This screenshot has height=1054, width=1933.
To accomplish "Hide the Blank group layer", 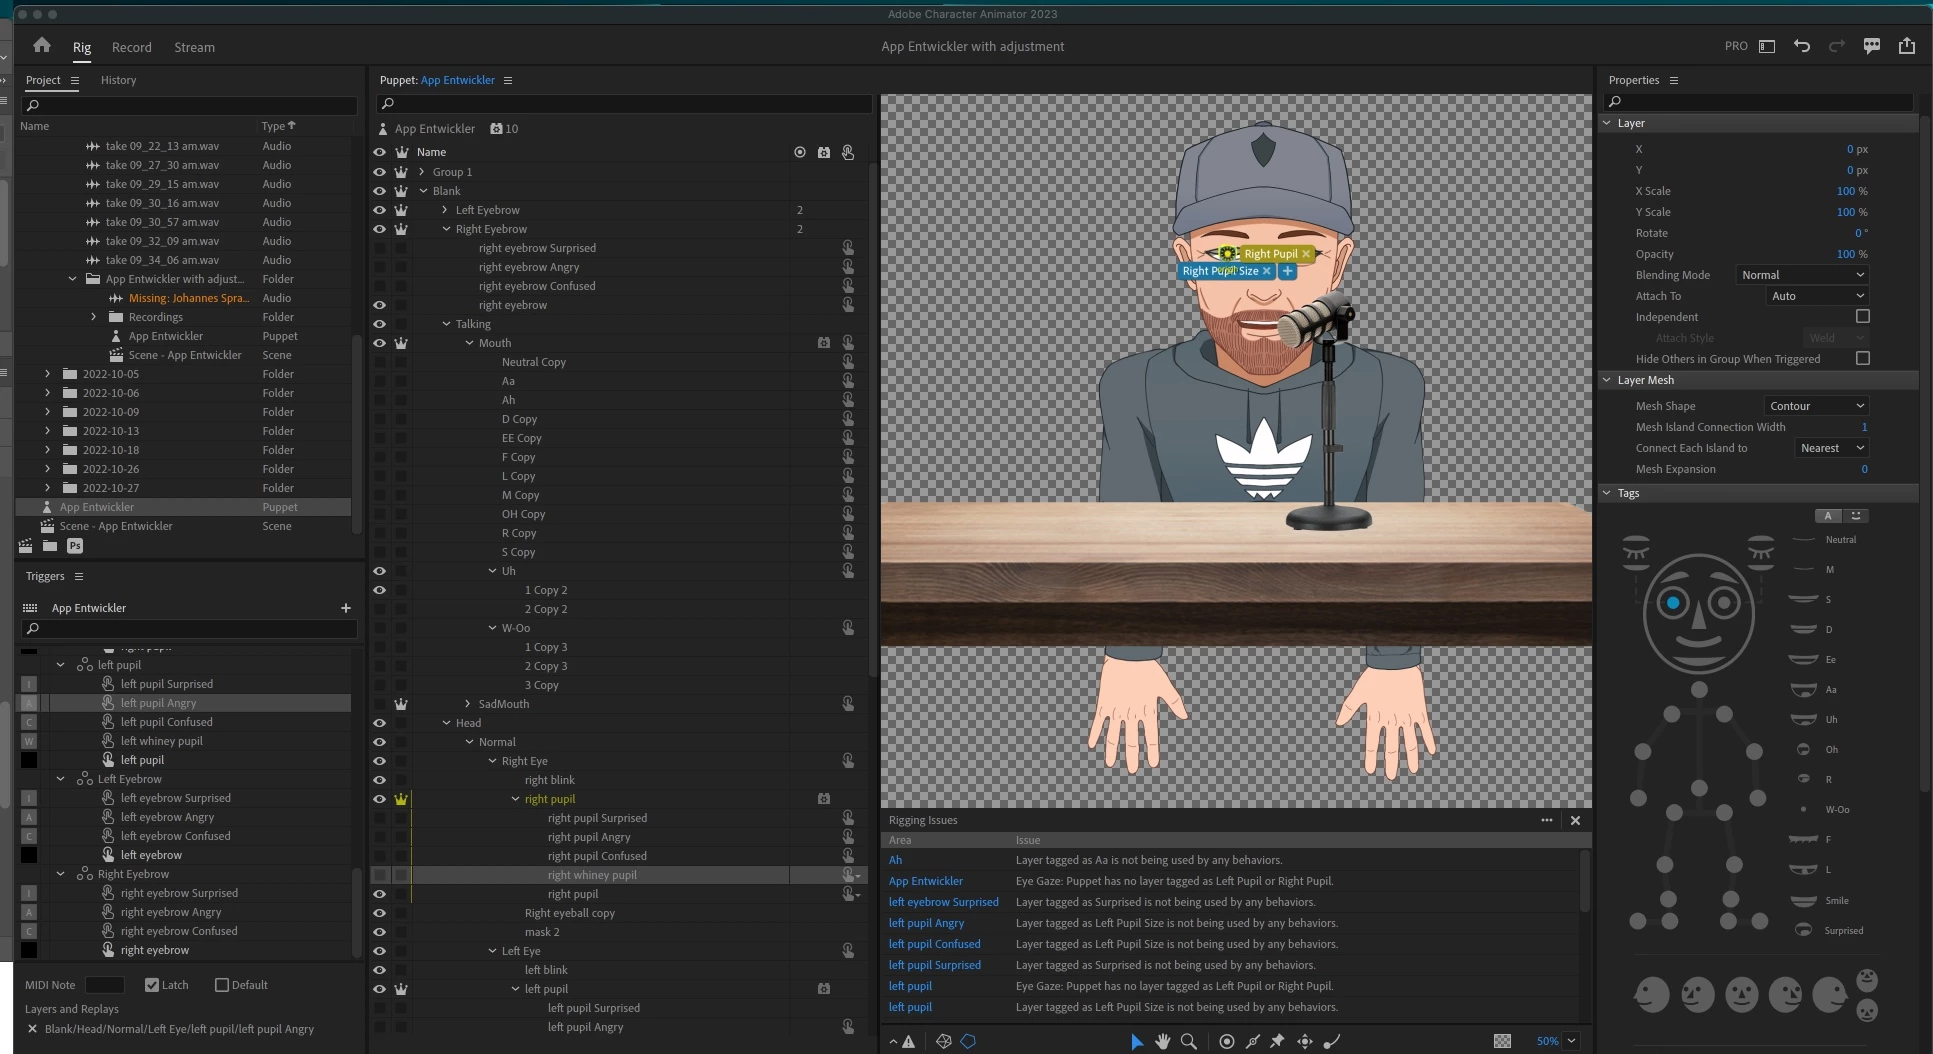I will coord(380,191).
